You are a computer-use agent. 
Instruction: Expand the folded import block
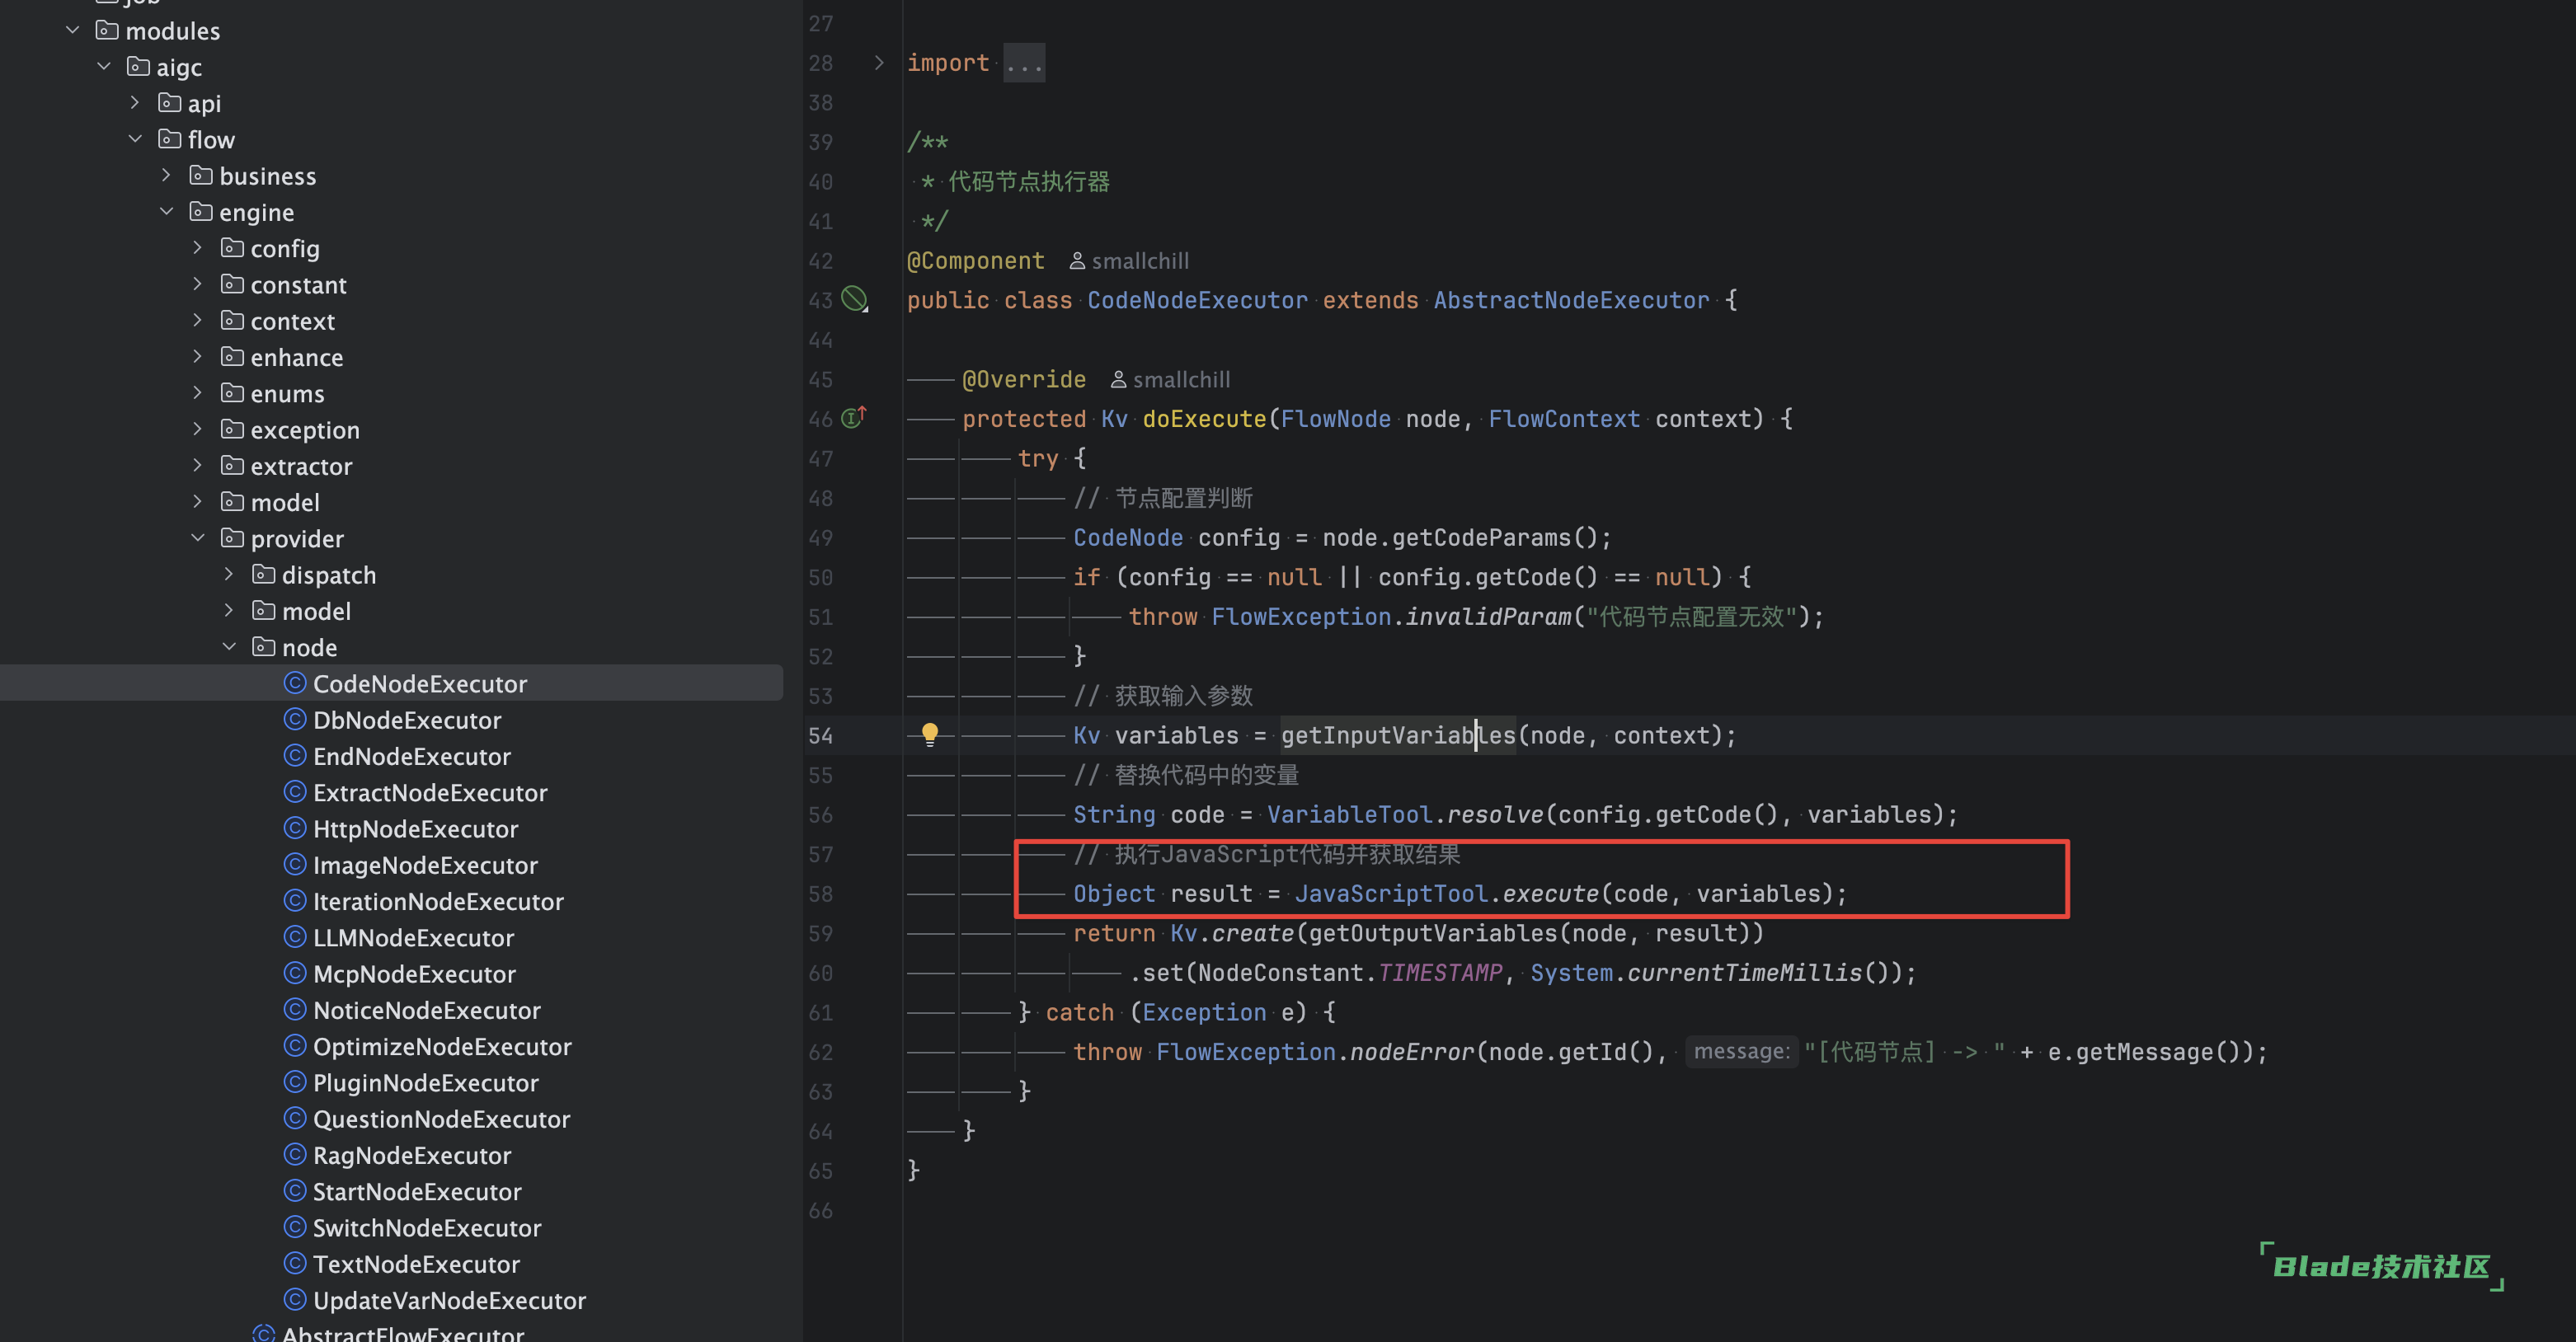(x=878, y=63)
